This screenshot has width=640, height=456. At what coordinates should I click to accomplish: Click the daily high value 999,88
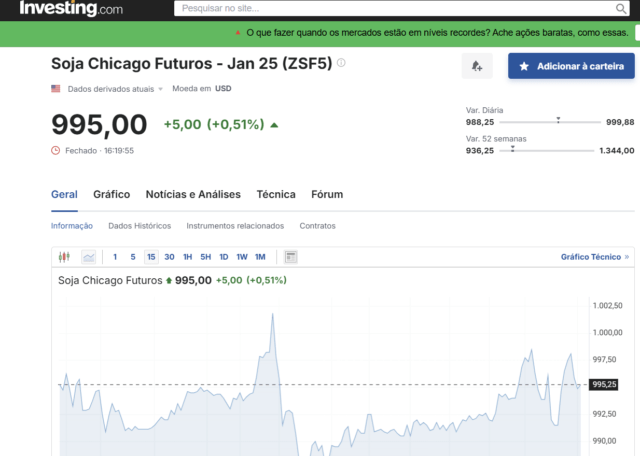point(620,122)
